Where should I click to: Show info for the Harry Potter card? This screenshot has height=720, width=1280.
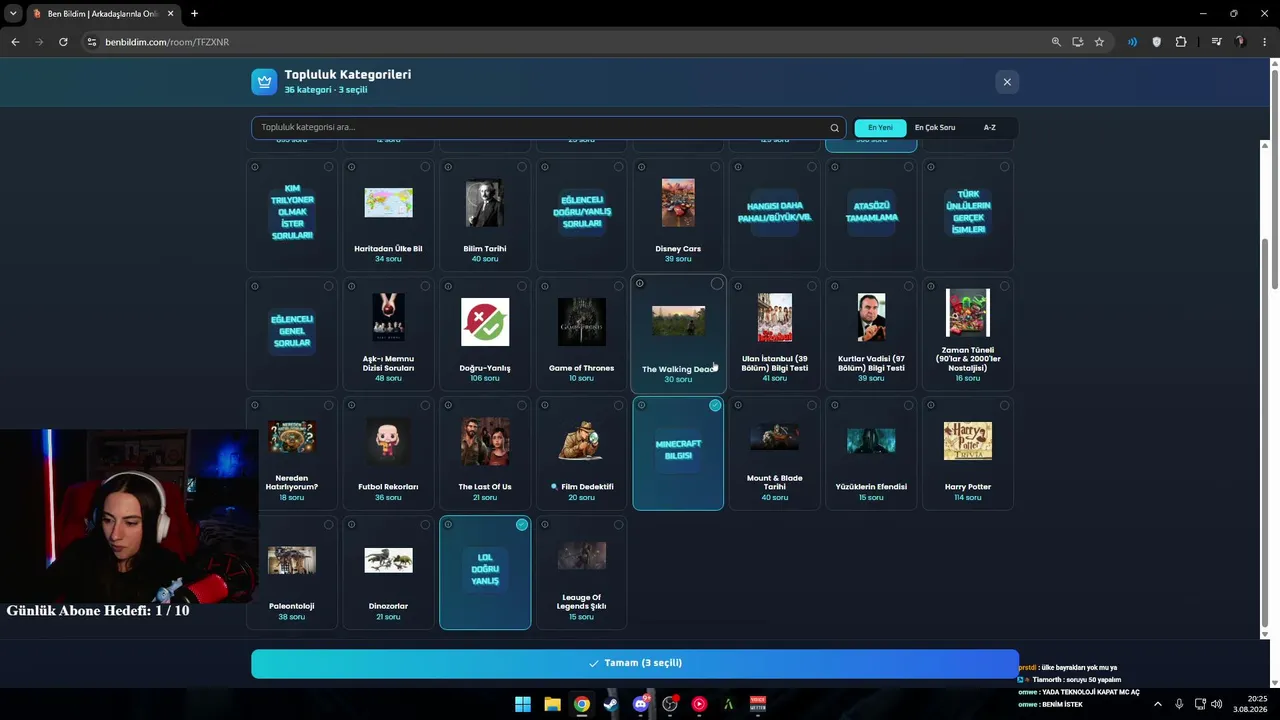[931, 405]
